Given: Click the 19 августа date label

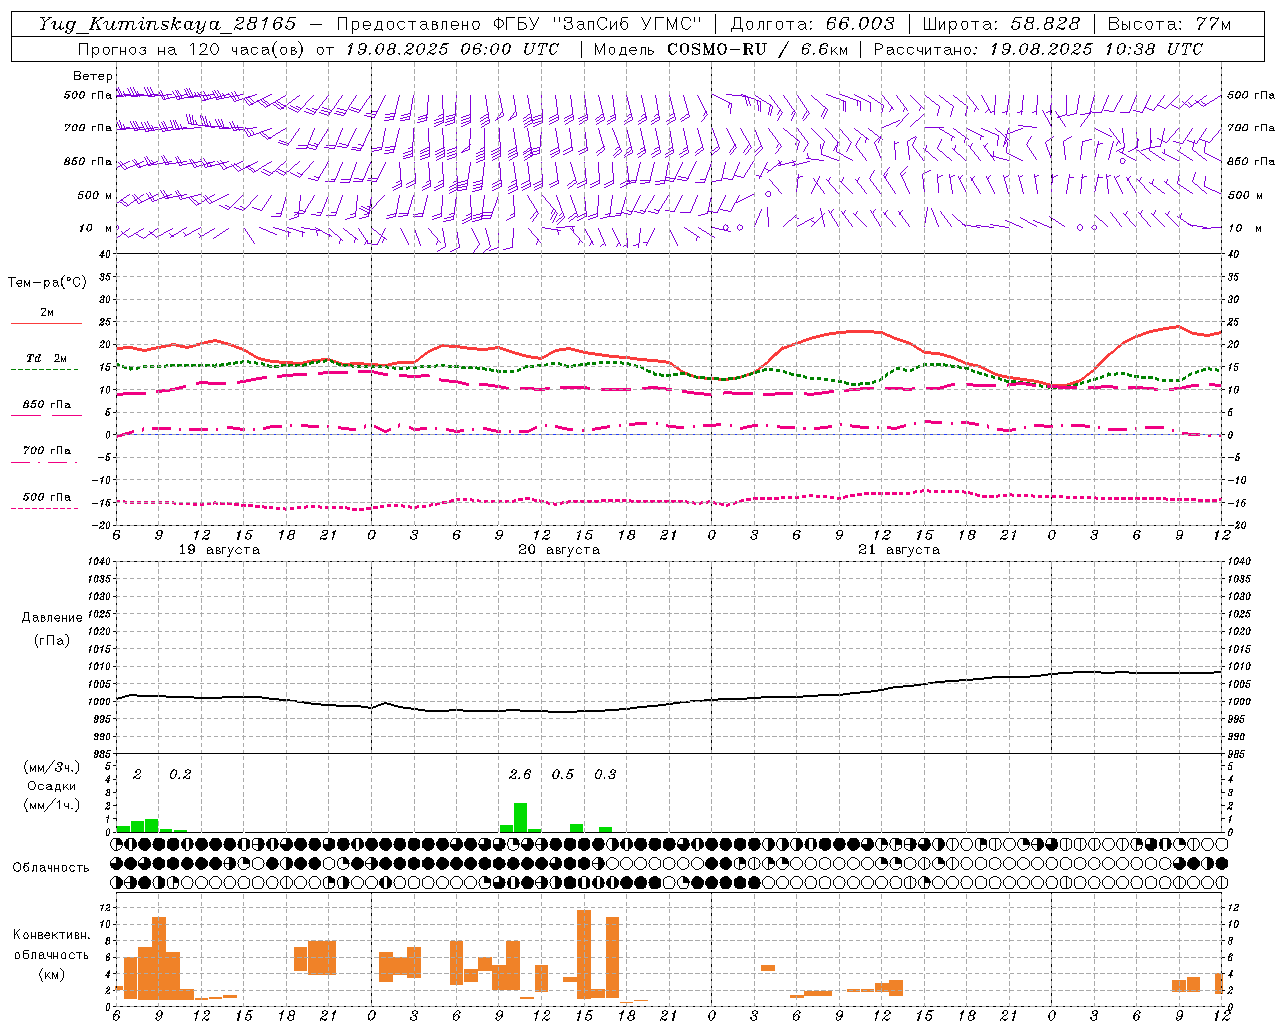Looking at the screenshot, I should pos(219,550).
